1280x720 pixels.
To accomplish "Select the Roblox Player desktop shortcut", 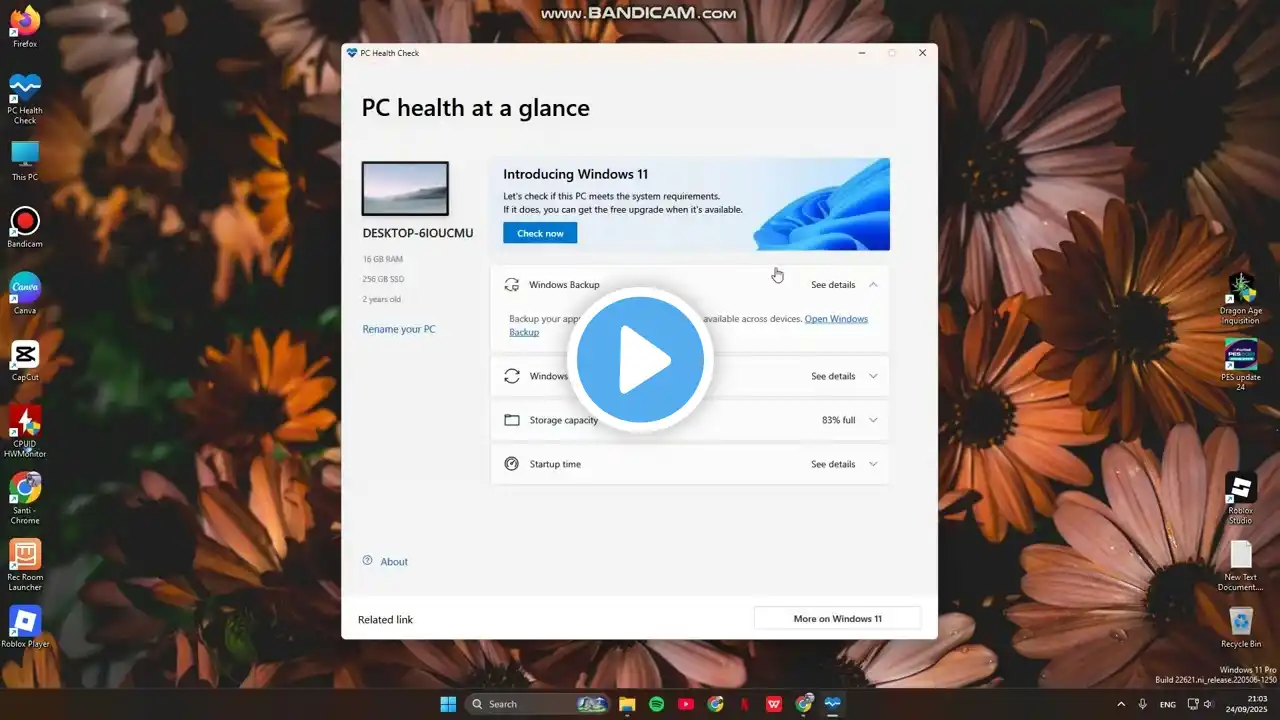I will click(x=25, y=627).
